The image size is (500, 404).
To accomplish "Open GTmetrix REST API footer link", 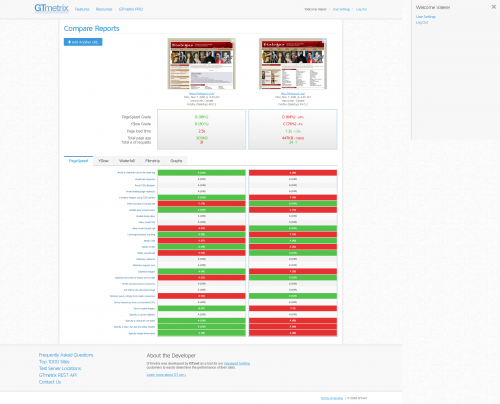I will (58, 375).
